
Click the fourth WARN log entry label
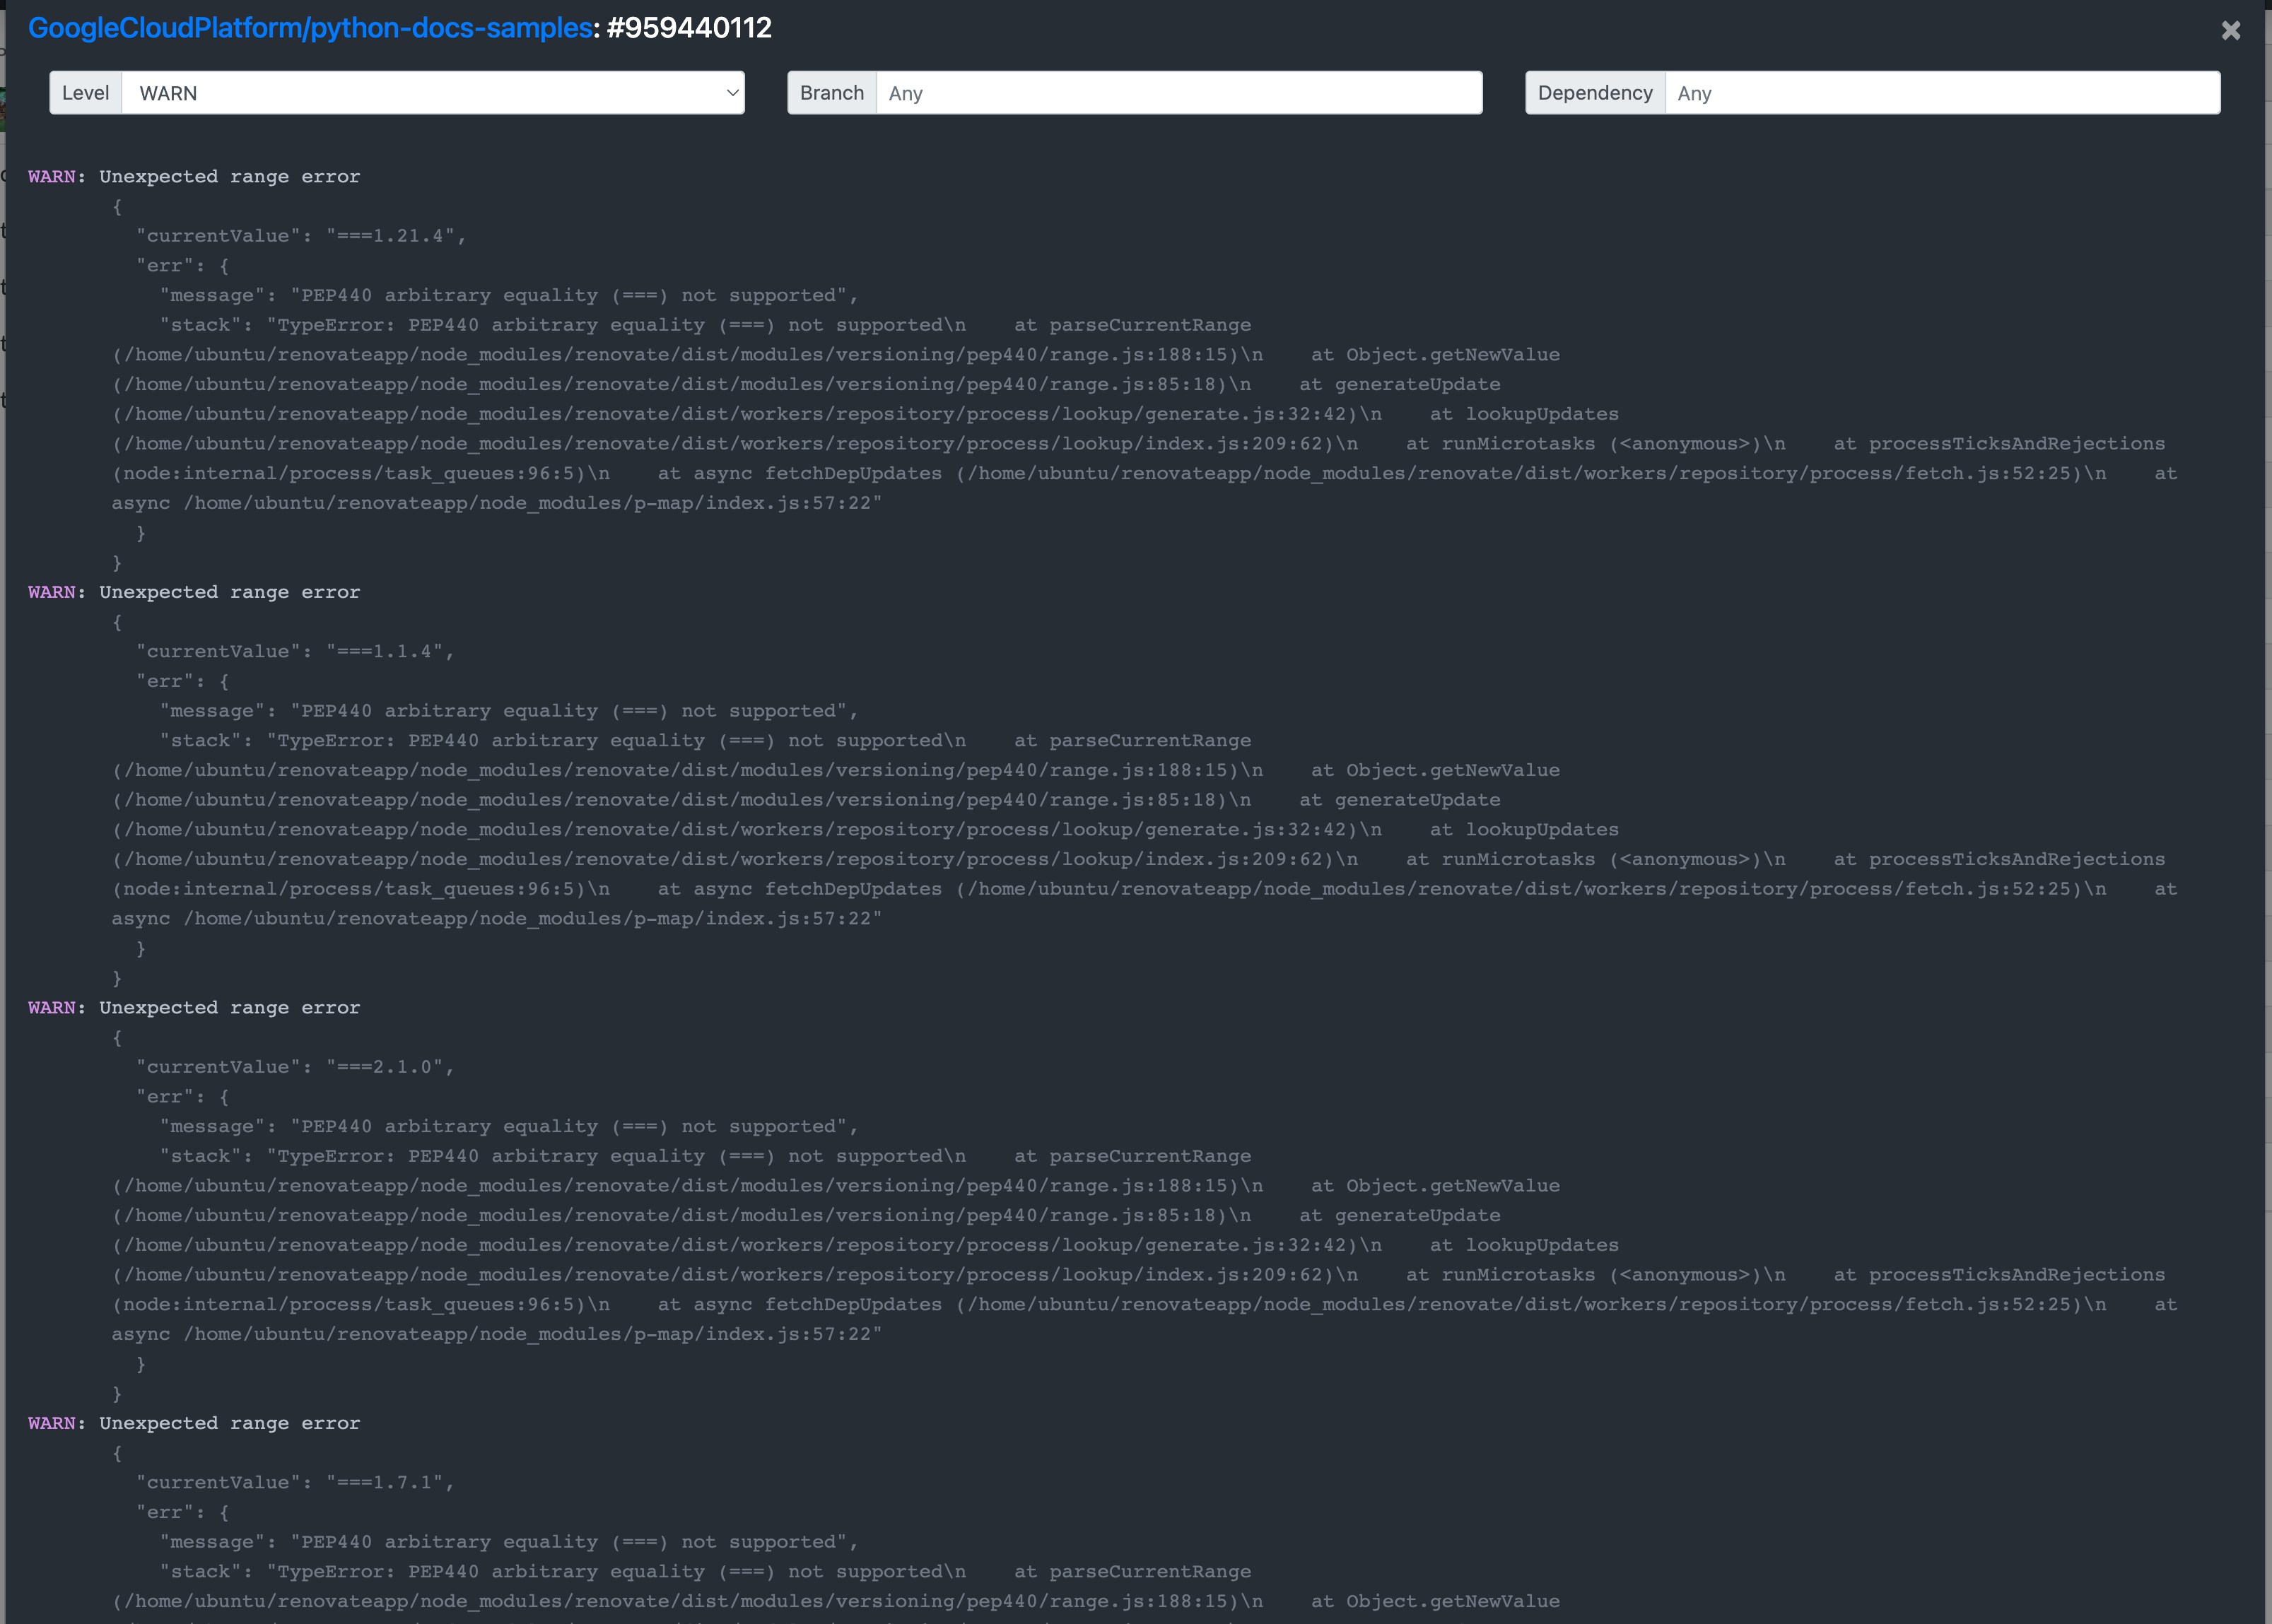(52, 1423)
